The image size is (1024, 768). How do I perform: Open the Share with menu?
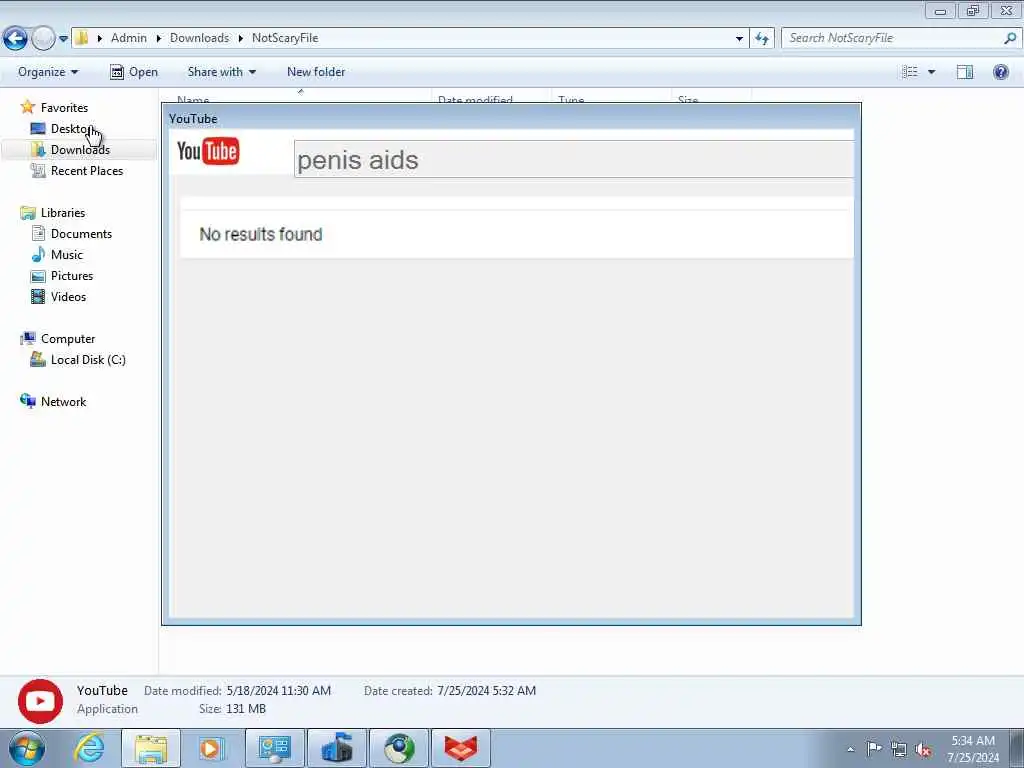tap(221, 72)
